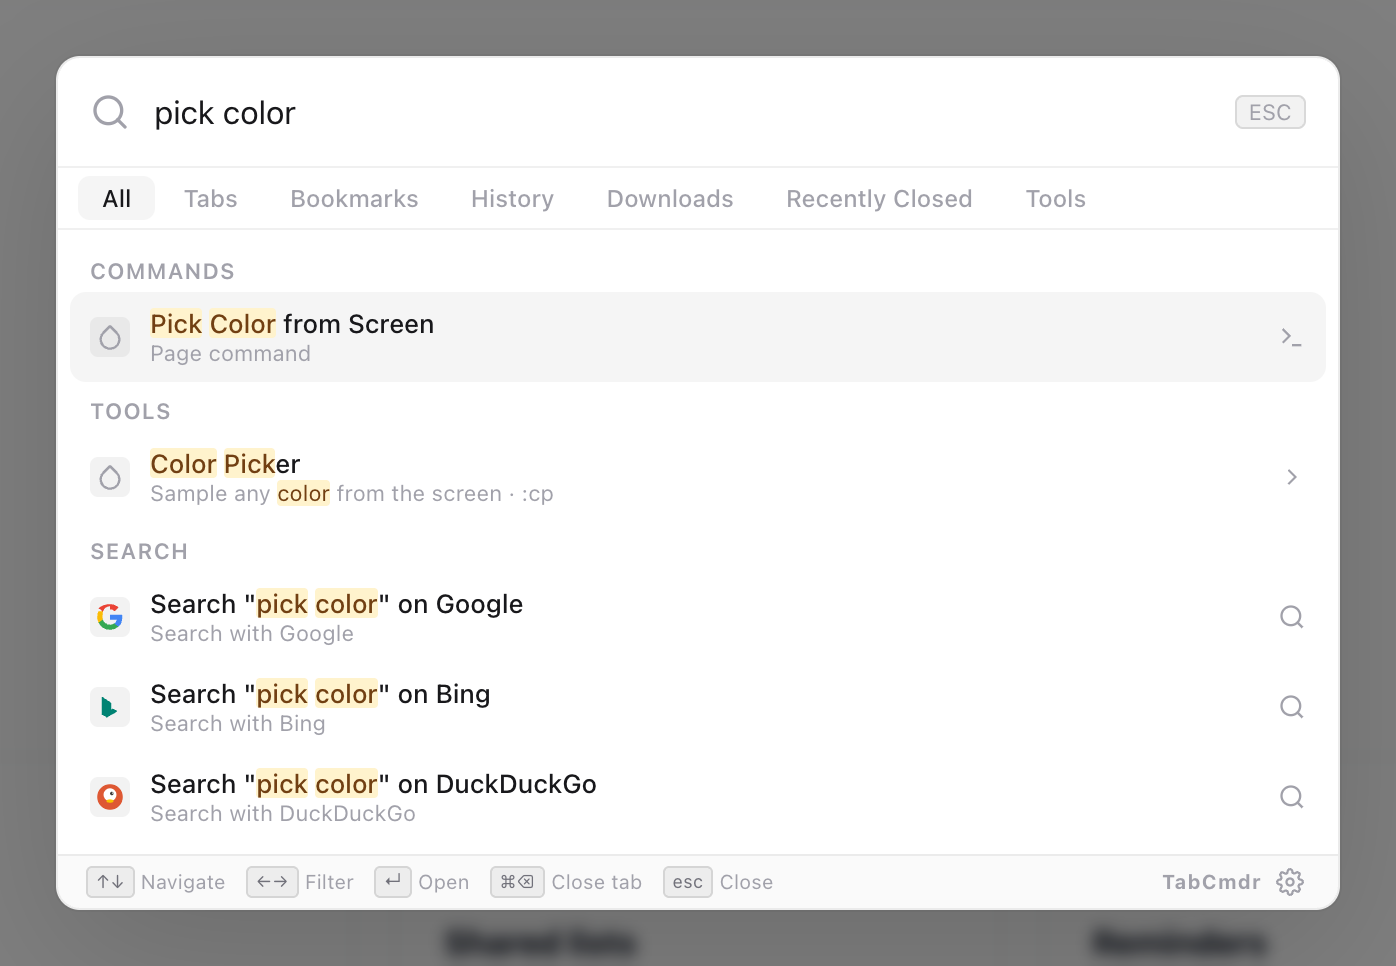Click the 'Search with Google' subtitle
Image resolution: width=1396 pixels, height=966 pixels.
click(252, 634)
